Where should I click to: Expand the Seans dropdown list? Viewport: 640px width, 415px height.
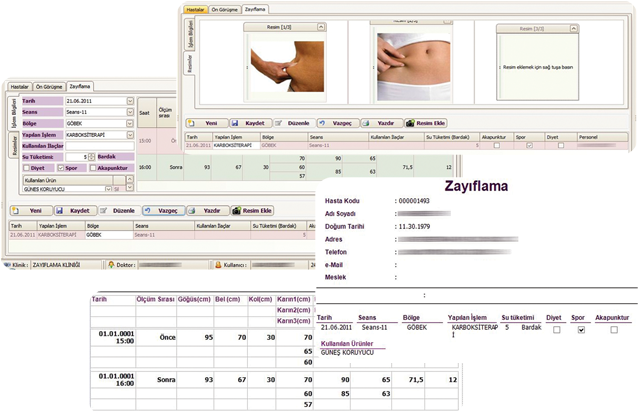(130, 112)
